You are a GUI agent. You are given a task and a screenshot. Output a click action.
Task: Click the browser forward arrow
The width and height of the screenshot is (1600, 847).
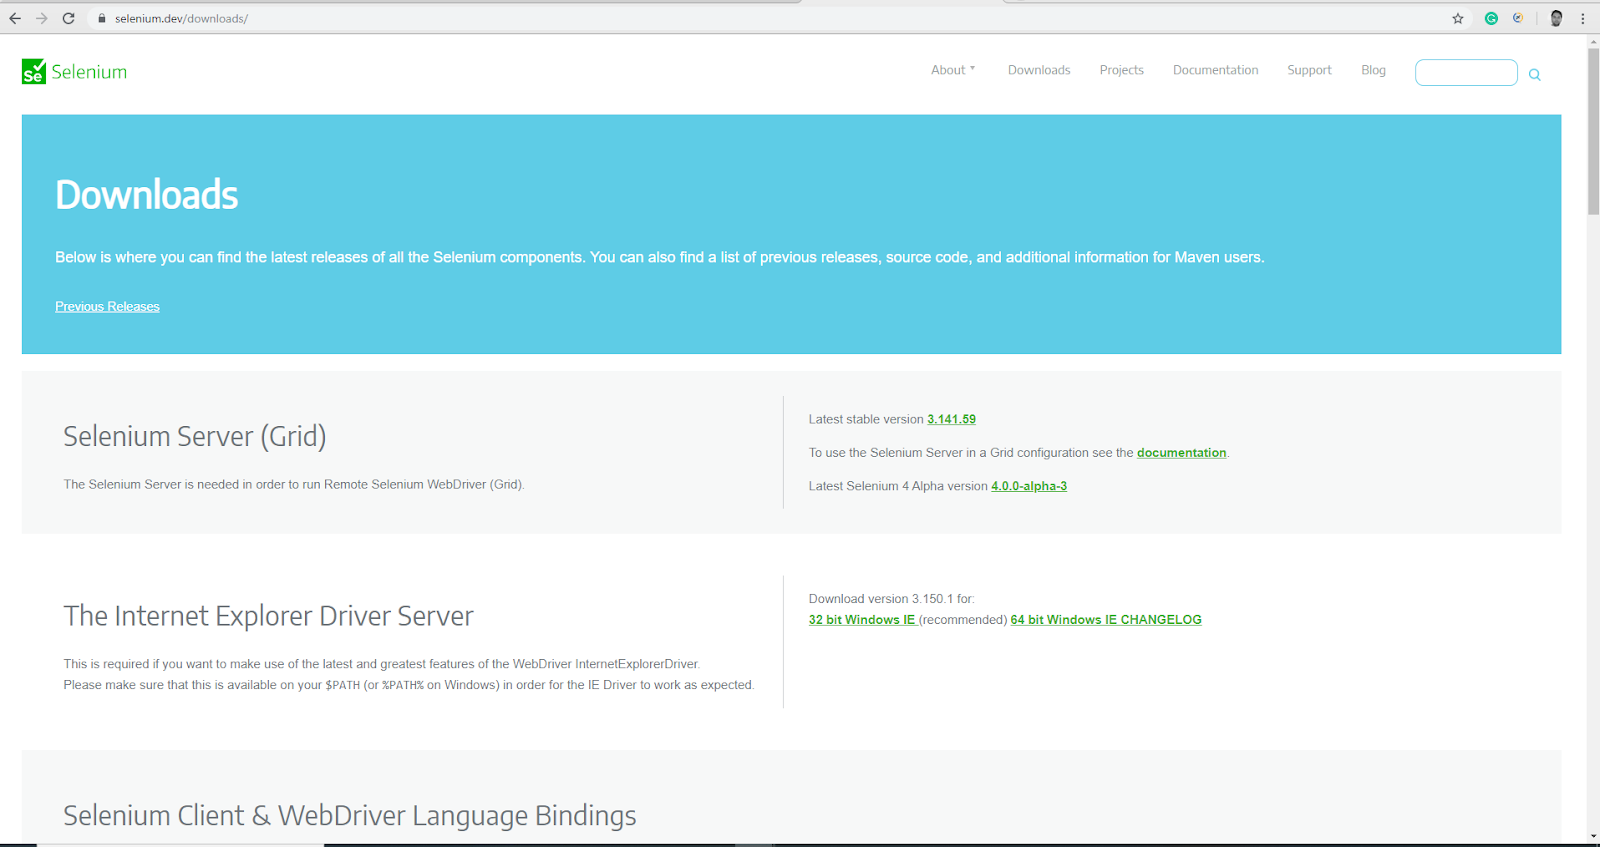point(42,18)
